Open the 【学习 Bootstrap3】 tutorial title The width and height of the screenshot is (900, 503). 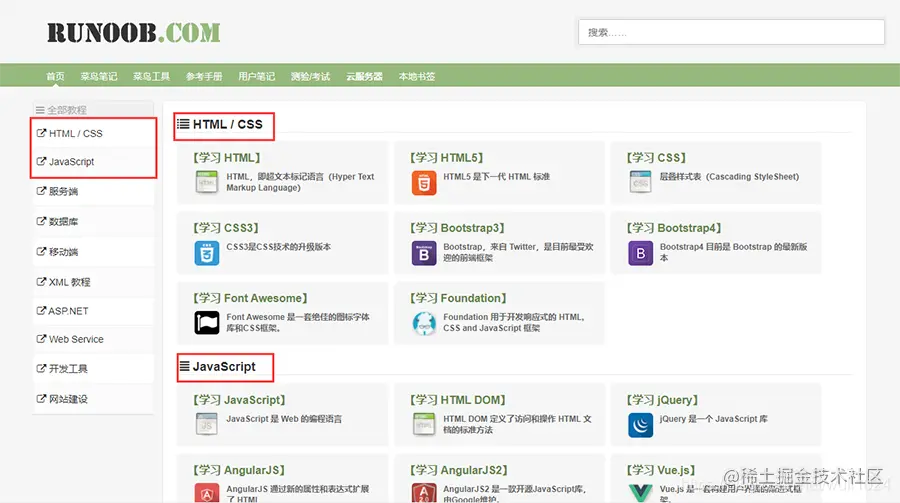click(457, 228)
